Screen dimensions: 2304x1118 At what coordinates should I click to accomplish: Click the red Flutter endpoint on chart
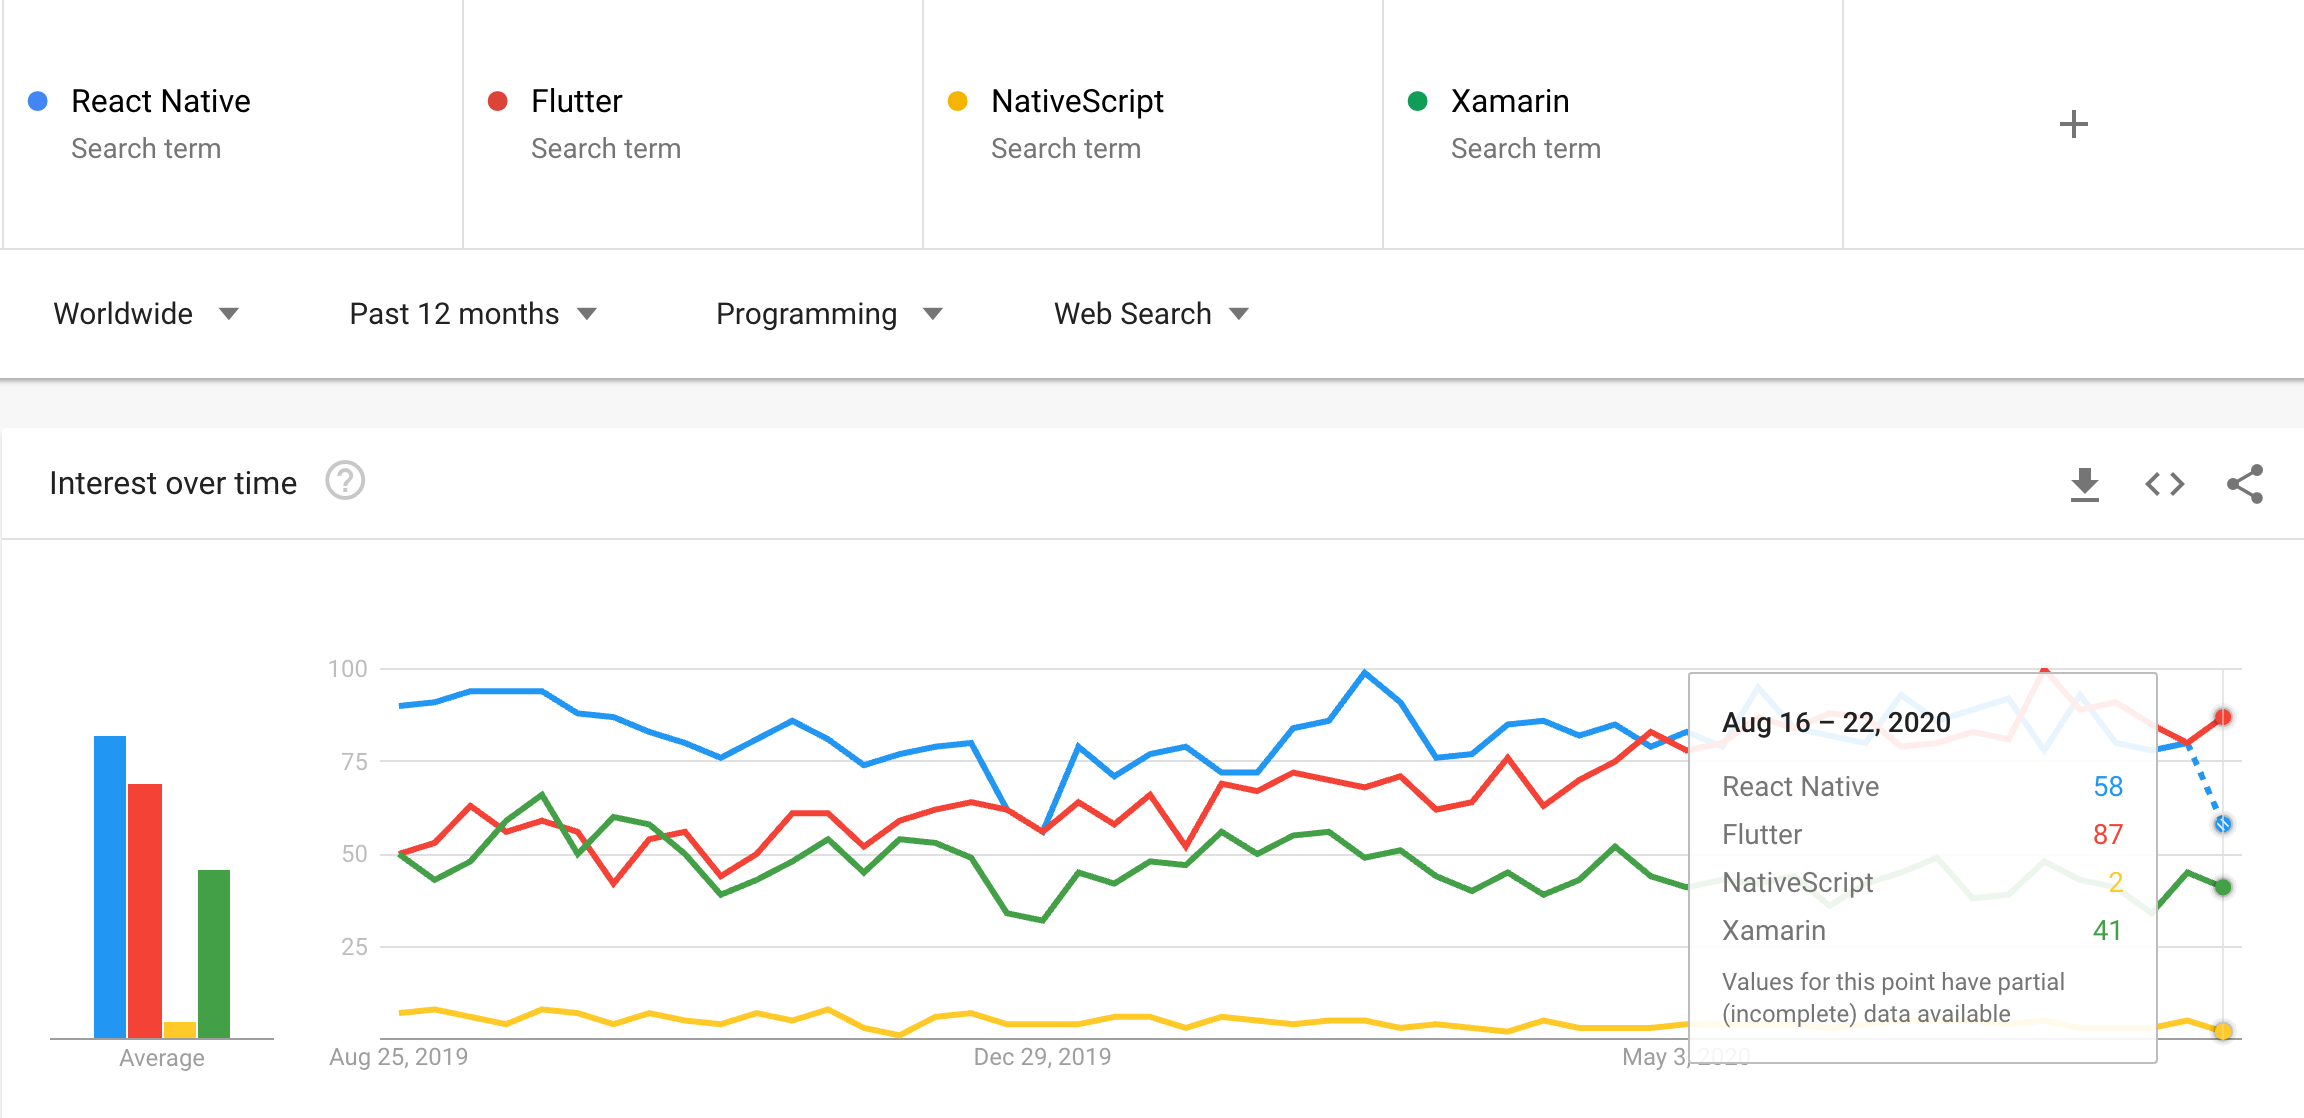(x=2222, y=717)
